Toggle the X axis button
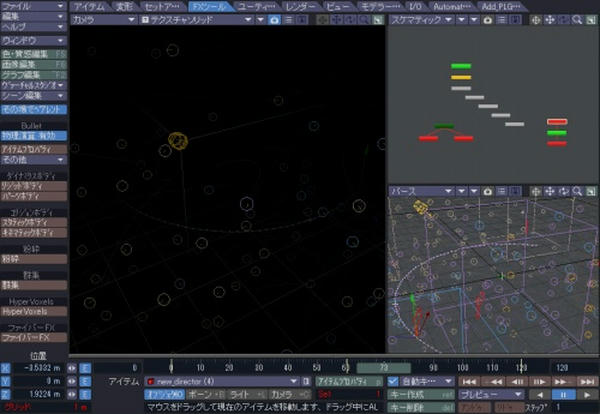 pos(5,368)
